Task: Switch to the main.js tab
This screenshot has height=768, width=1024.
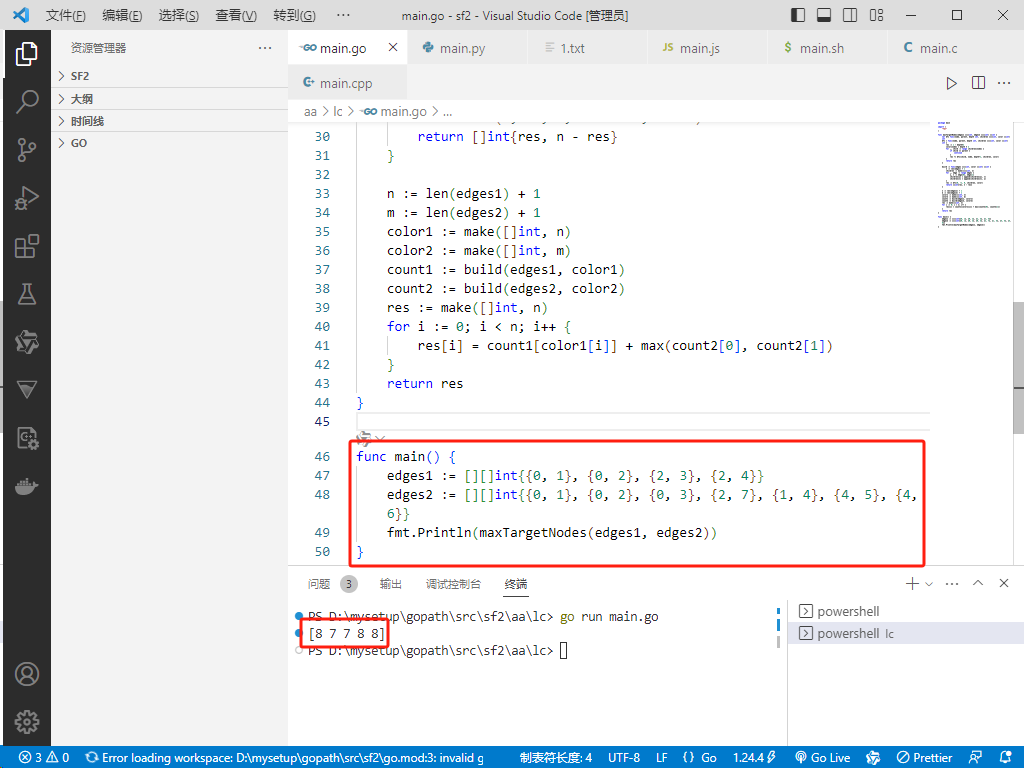Action: point(707,48)
